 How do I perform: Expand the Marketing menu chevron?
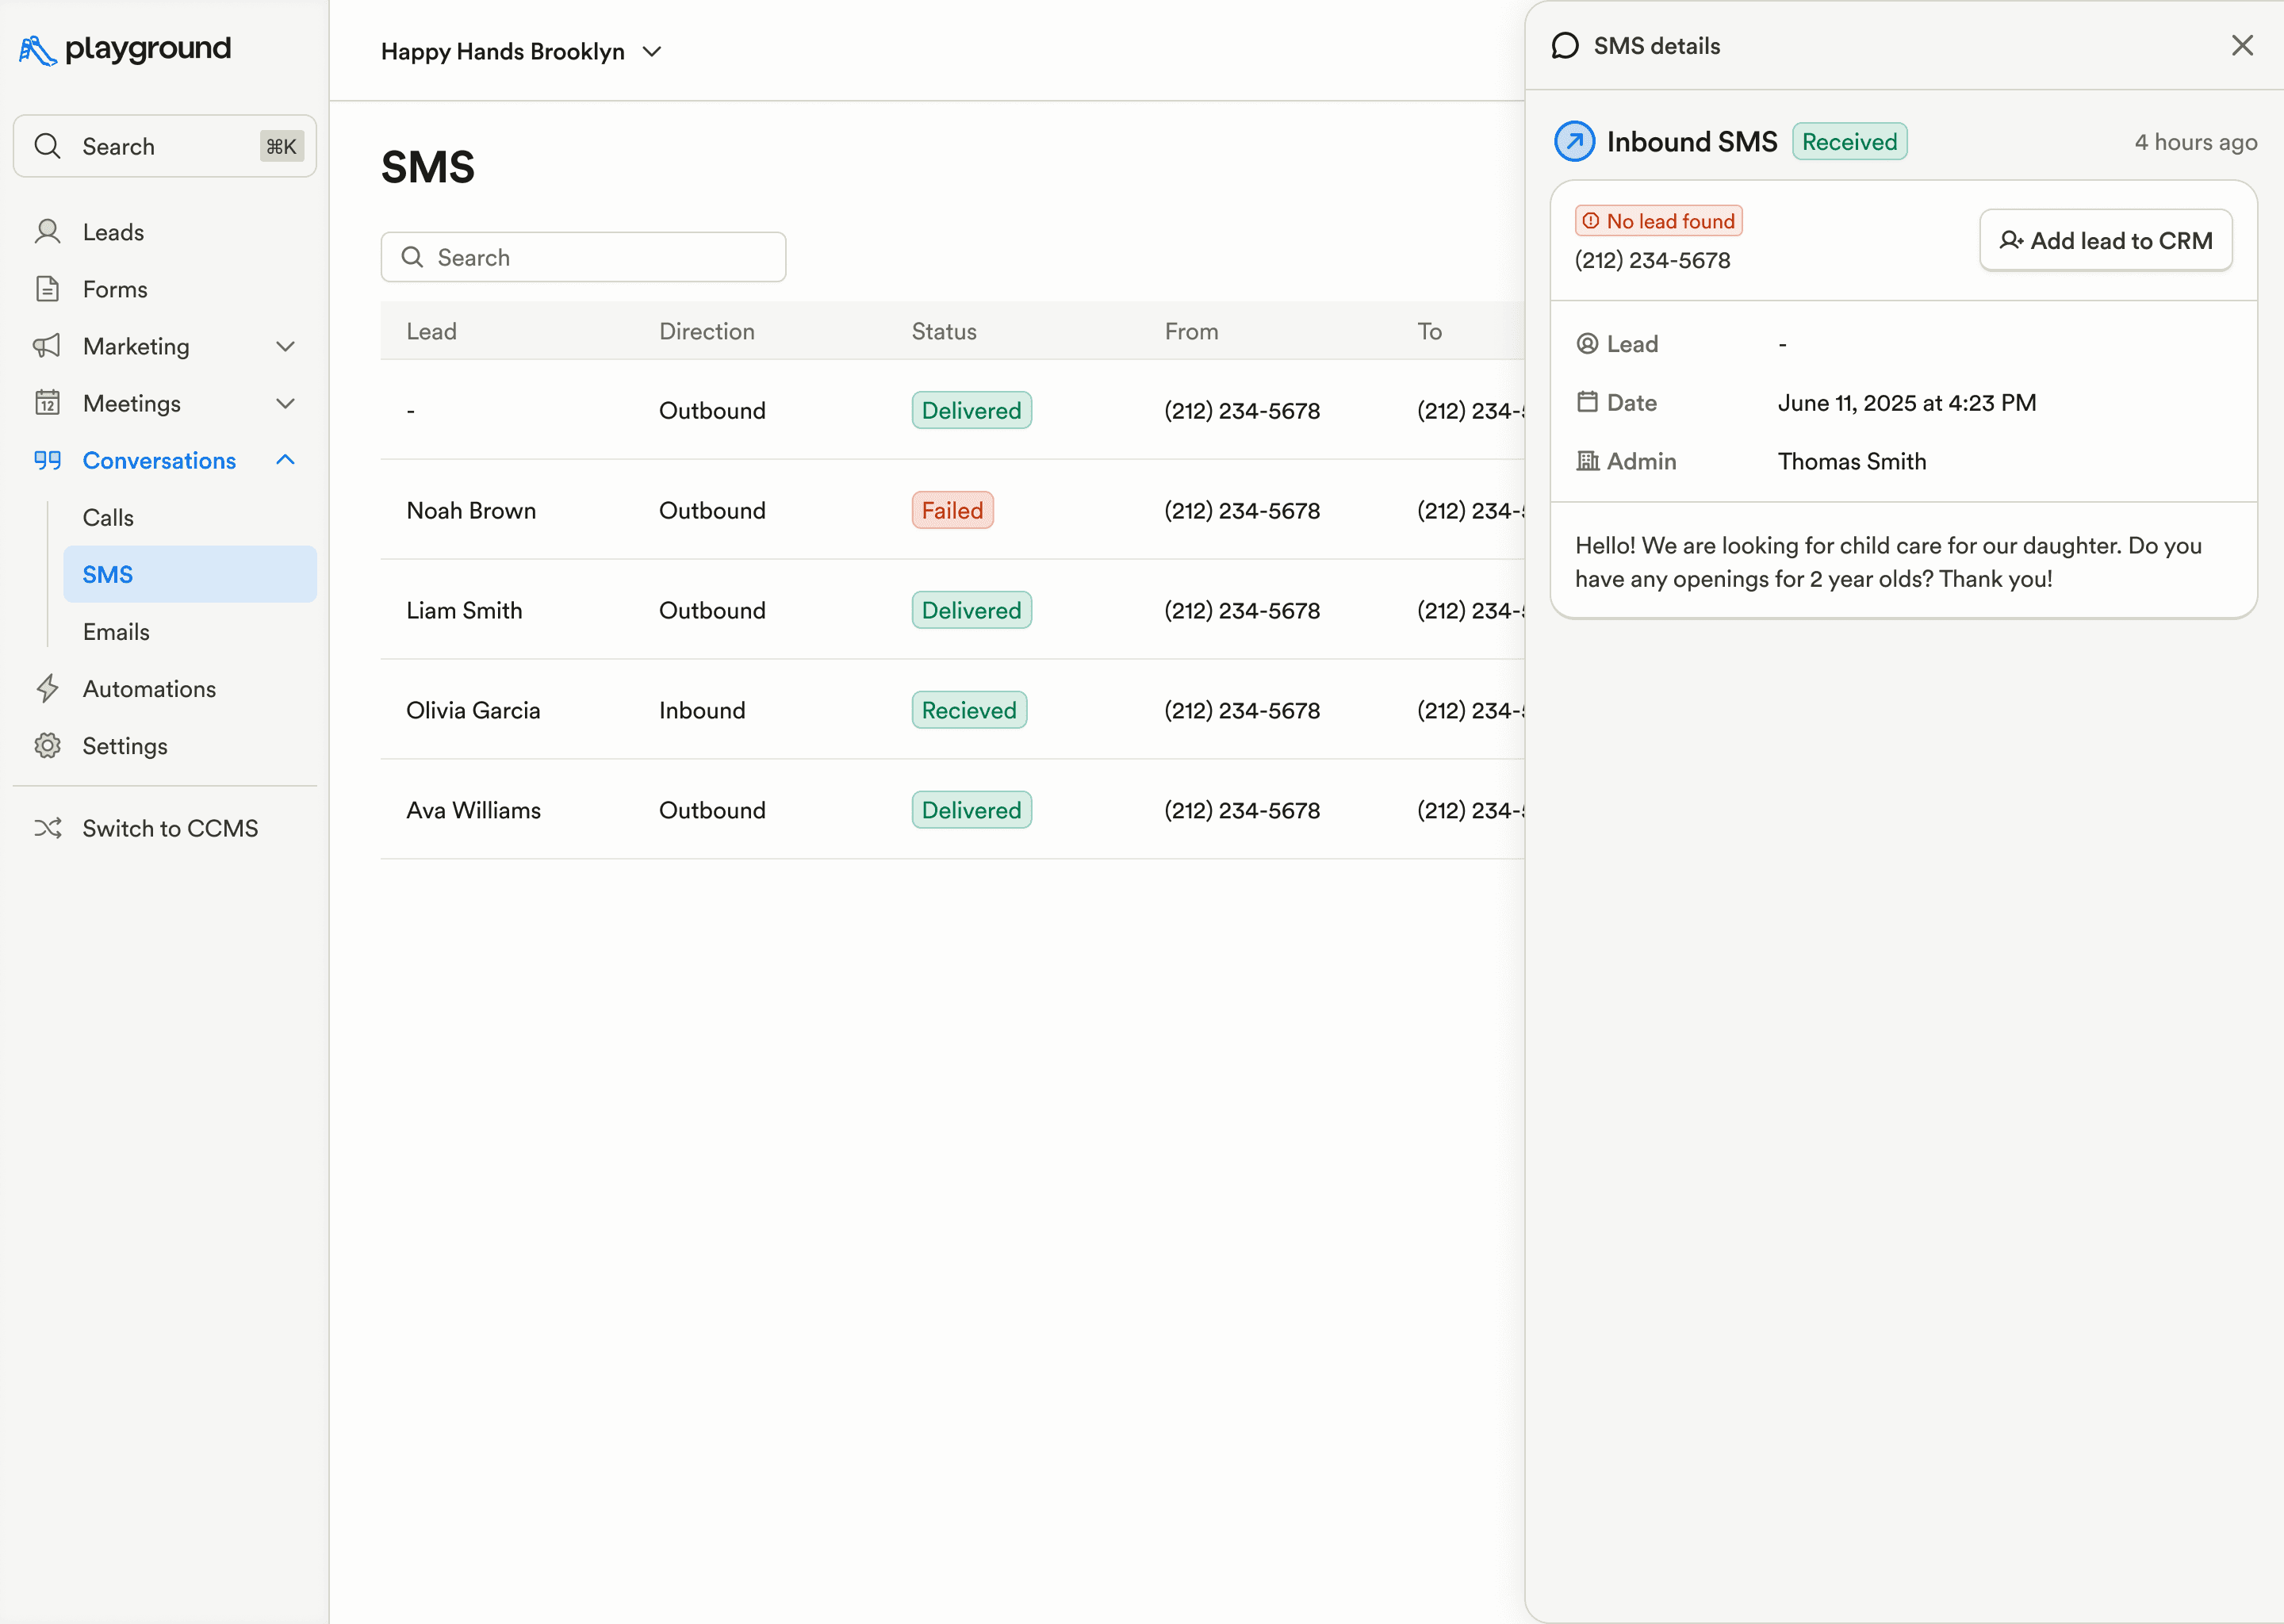pyautogui.click(x=285, y=346)
